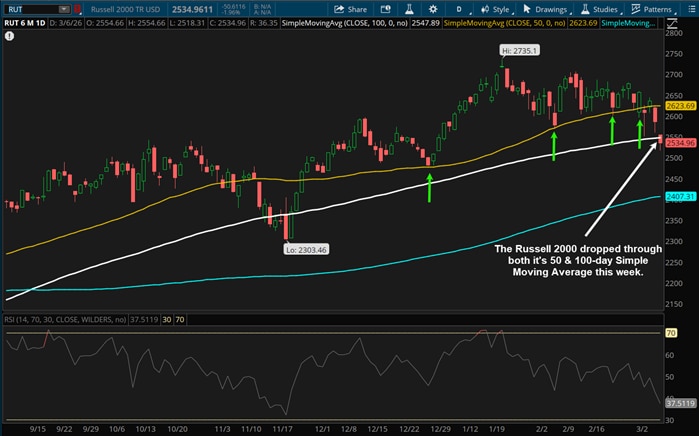Screen dimensions: 699x436
Task: Click the D: 3/6/26 date value
Action: coord(66,23)
